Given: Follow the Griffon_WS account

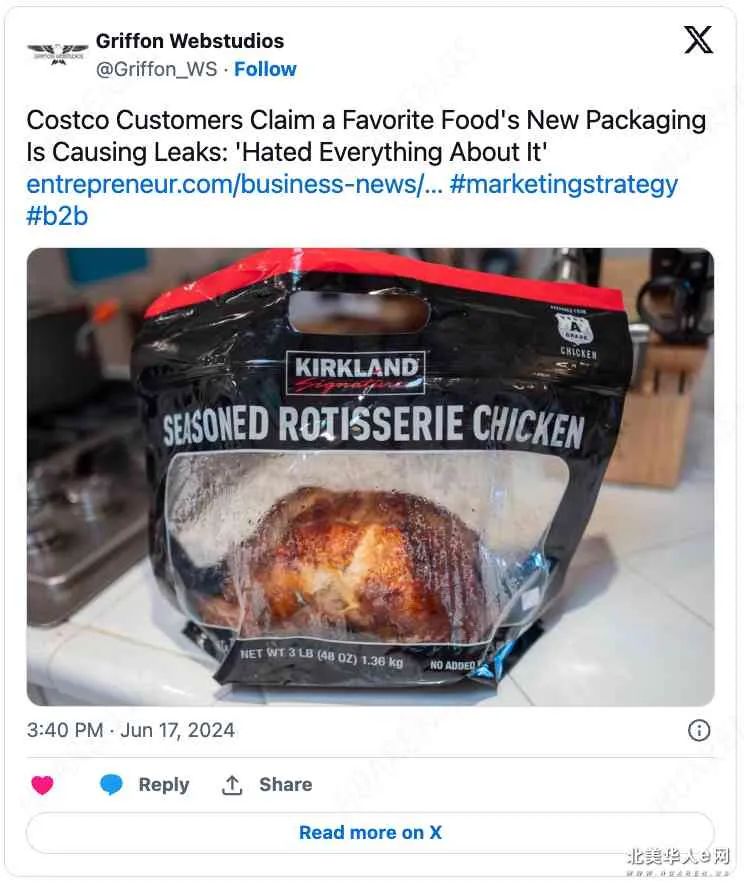Looking at the screenshot, I should [x=265, y=69].
